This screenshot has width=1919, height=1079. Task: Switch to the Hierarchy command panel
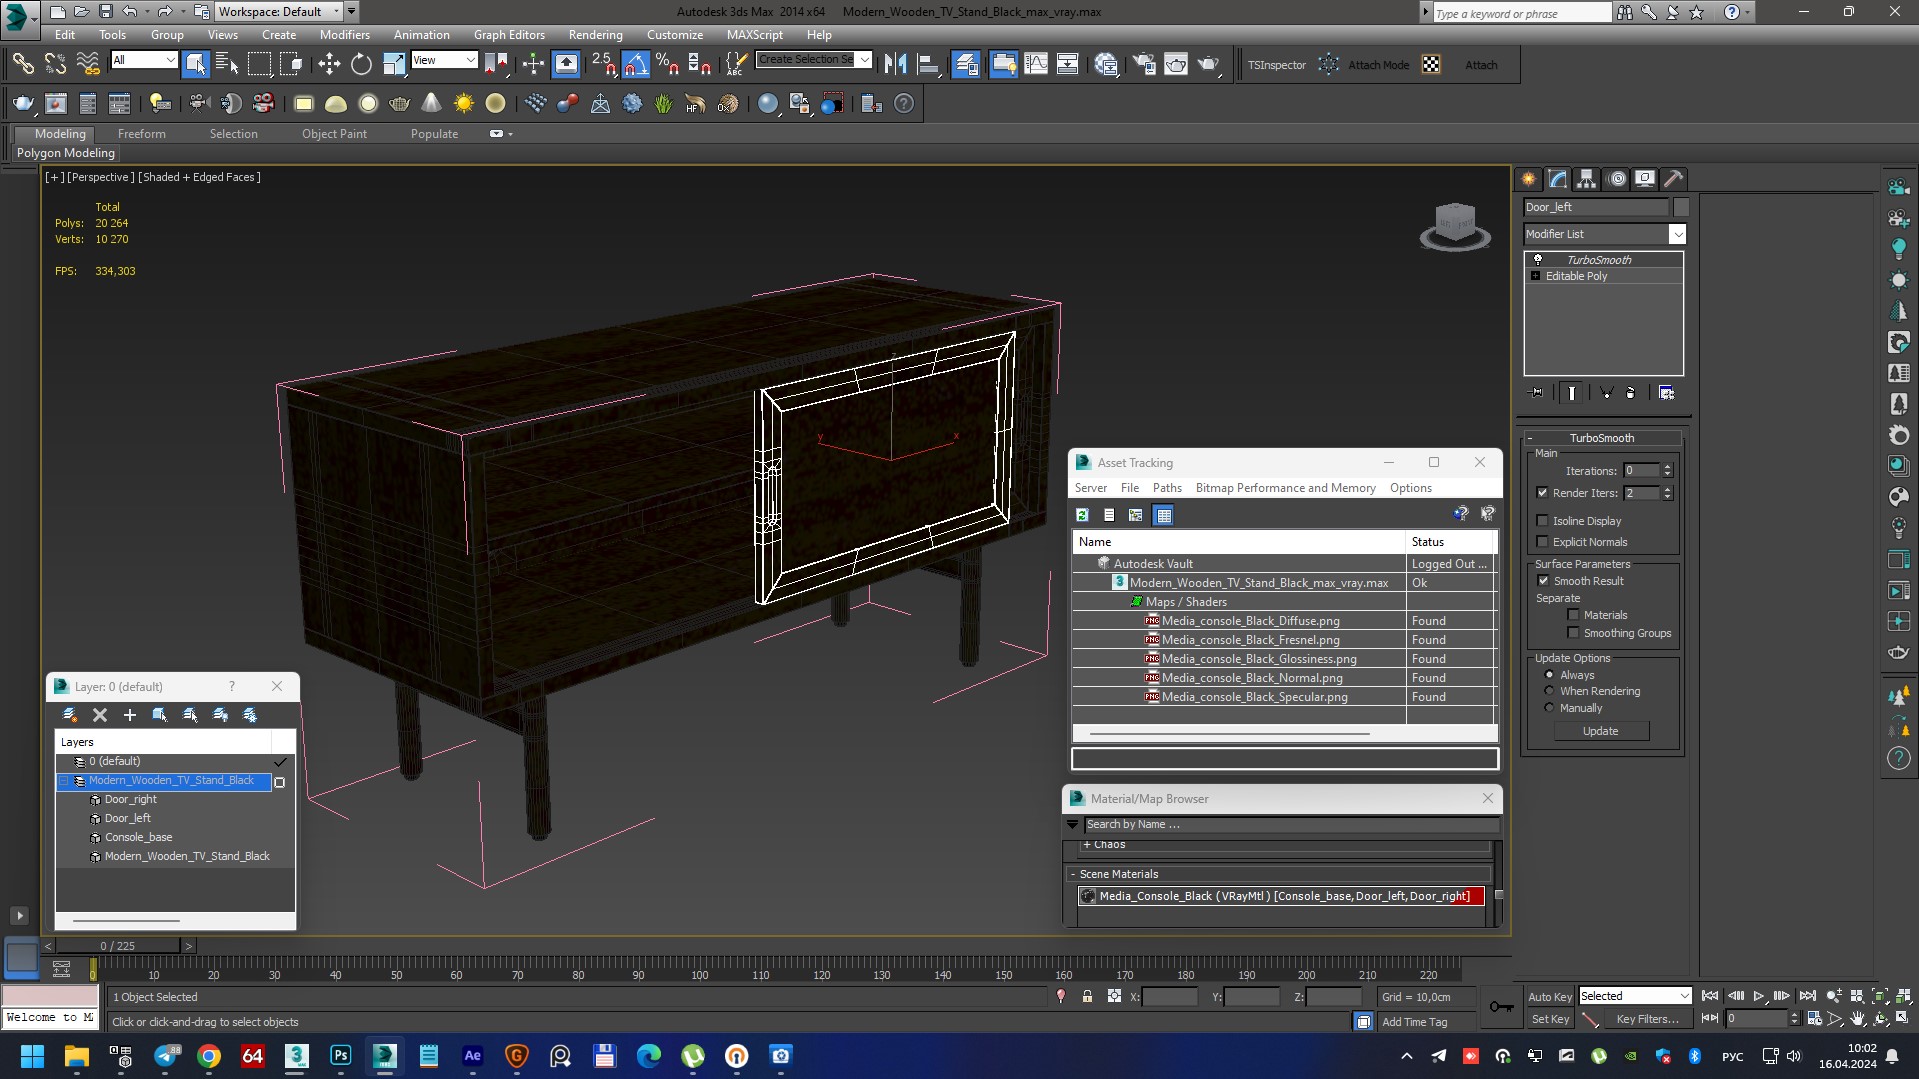1587,179
